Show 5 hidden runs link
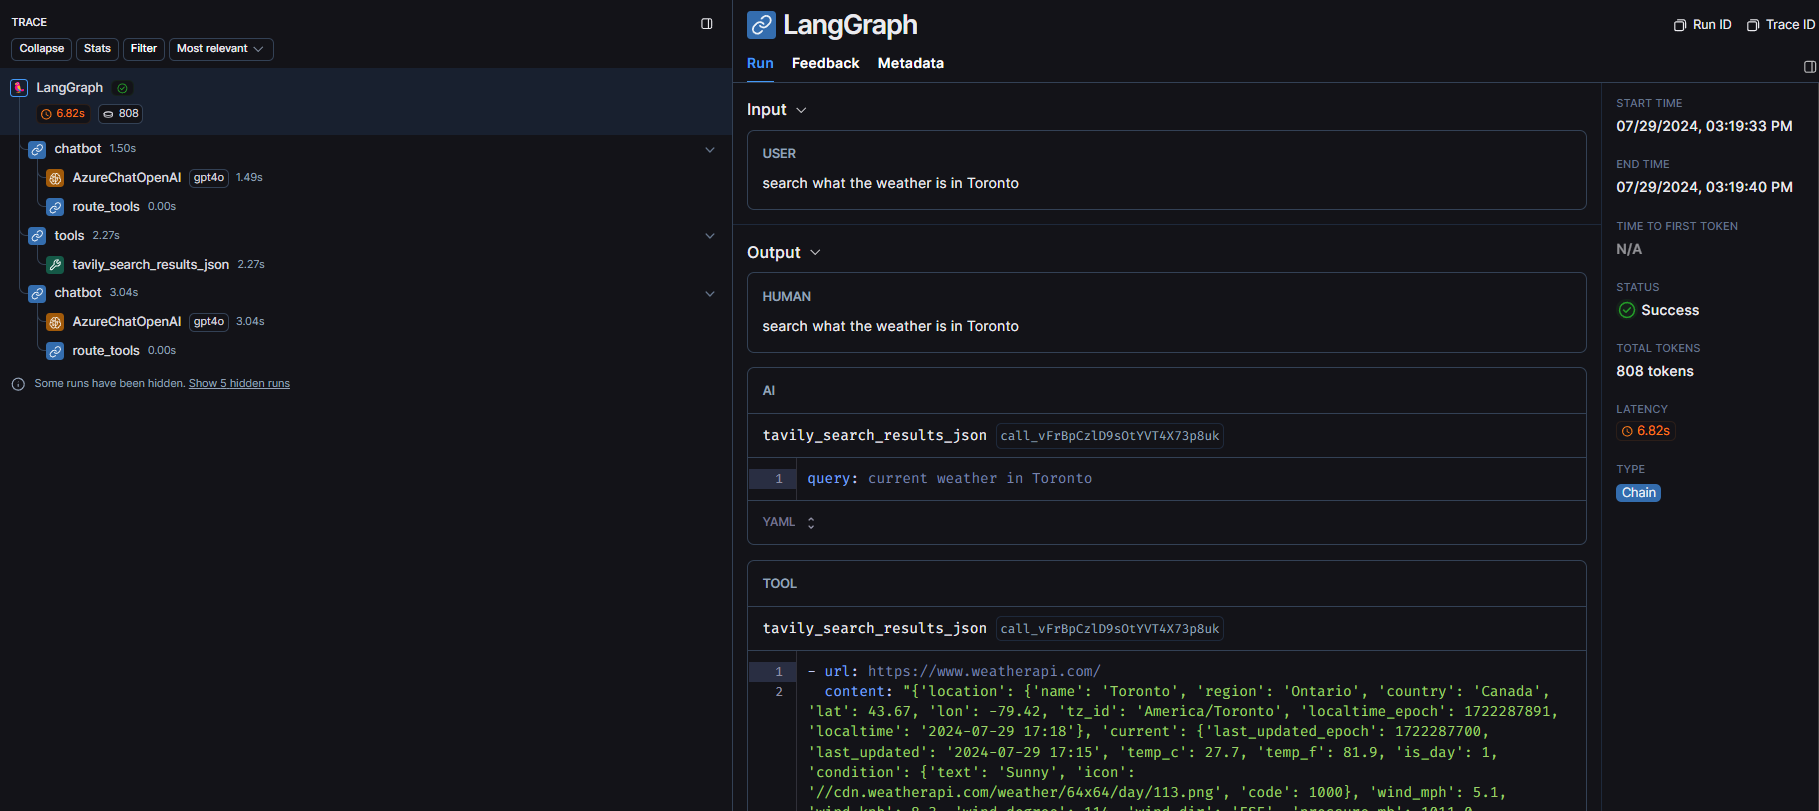 tap(239, 384)
